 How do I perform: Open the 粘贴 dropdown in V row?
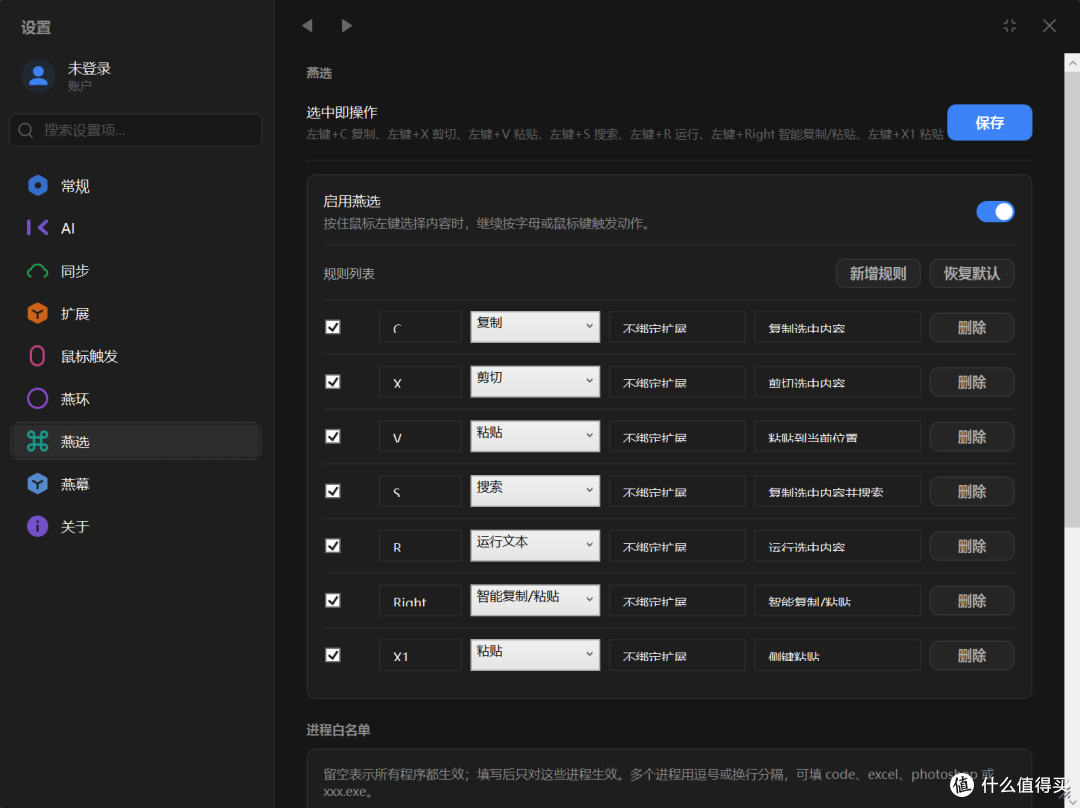point(534,436)
